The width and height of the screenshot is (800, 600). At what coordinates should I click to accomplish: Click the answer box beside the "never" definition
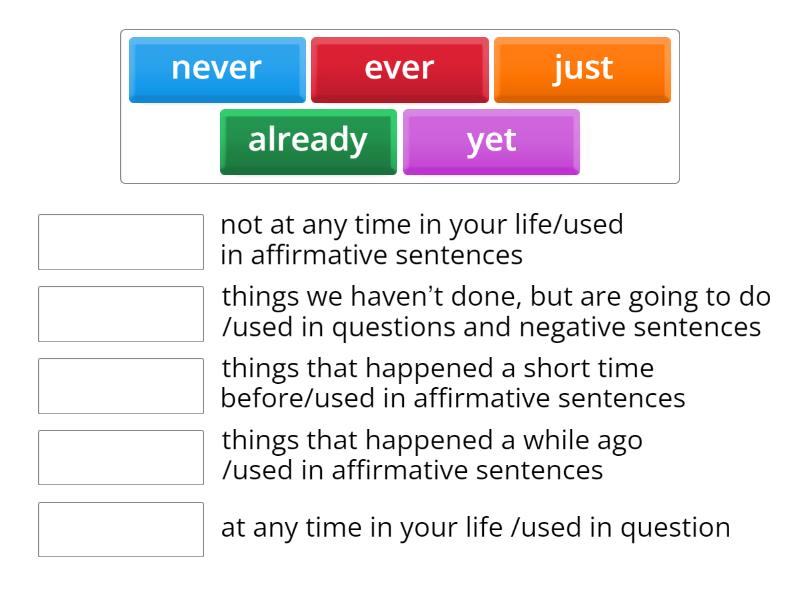click(x=120, y=241)
